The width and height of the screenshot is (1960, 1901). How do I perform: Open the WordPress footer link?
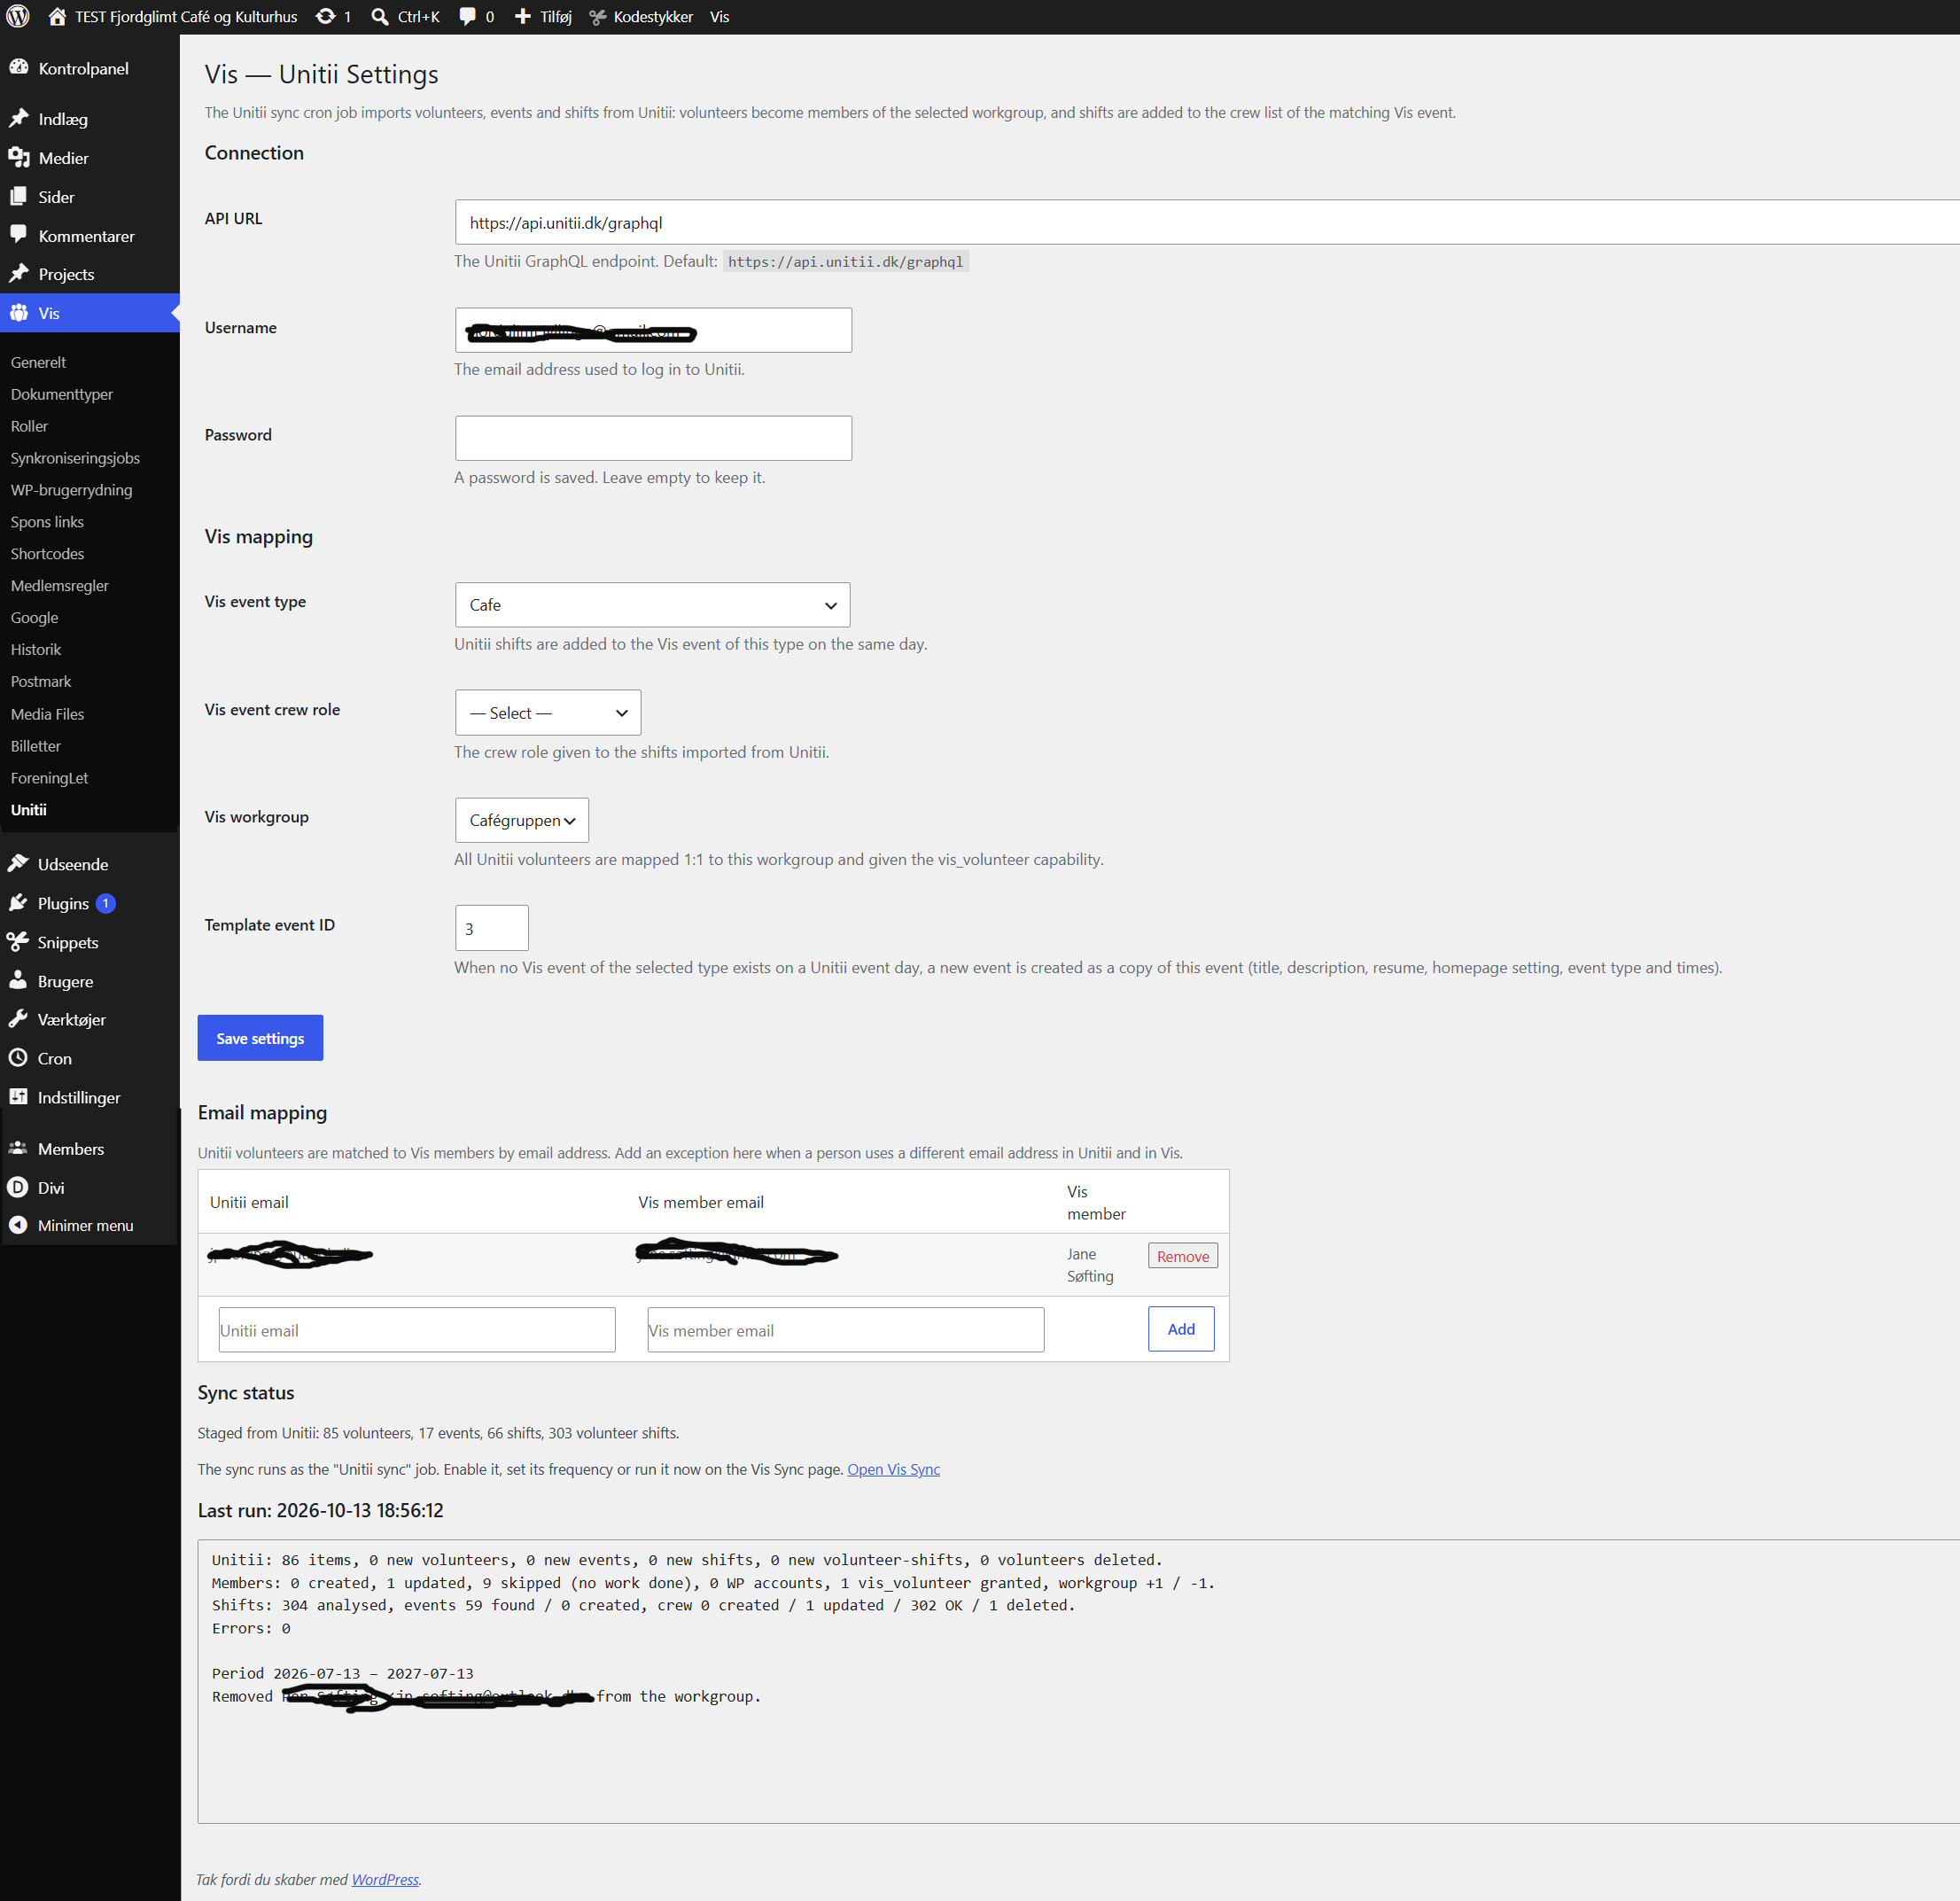pos(385,1879)
